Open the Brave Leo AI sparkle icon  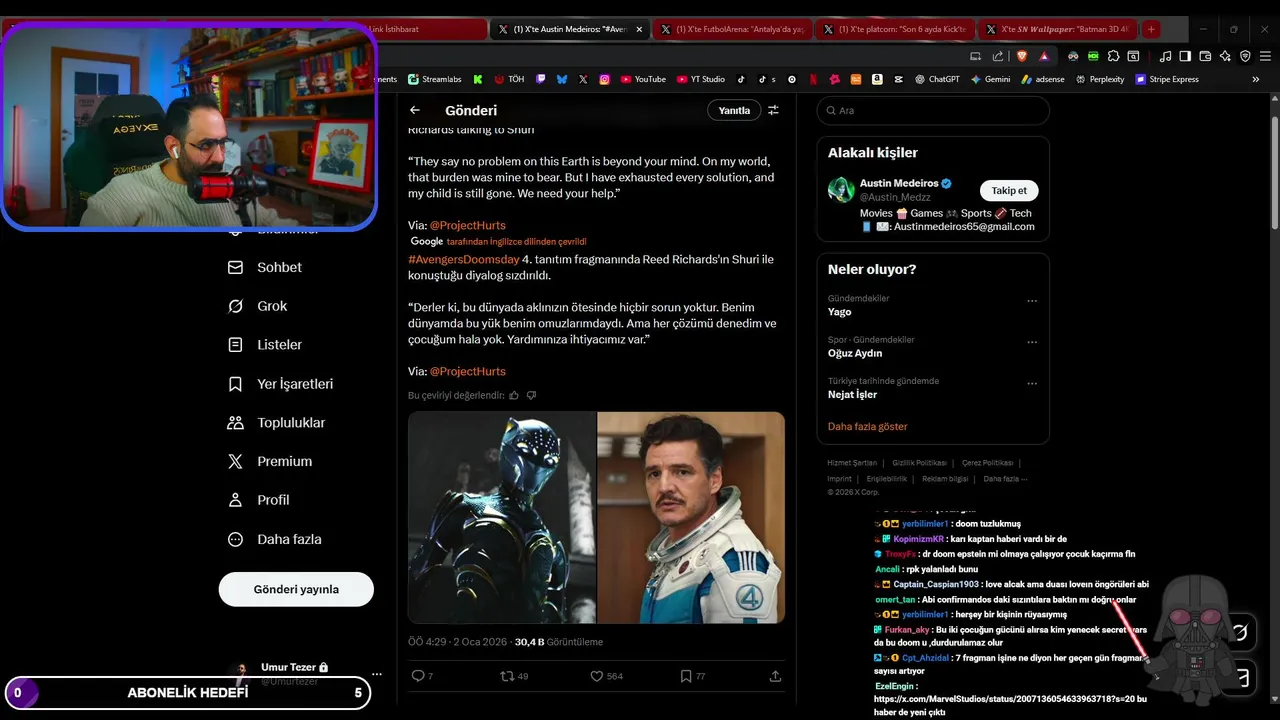(1225, 56)
